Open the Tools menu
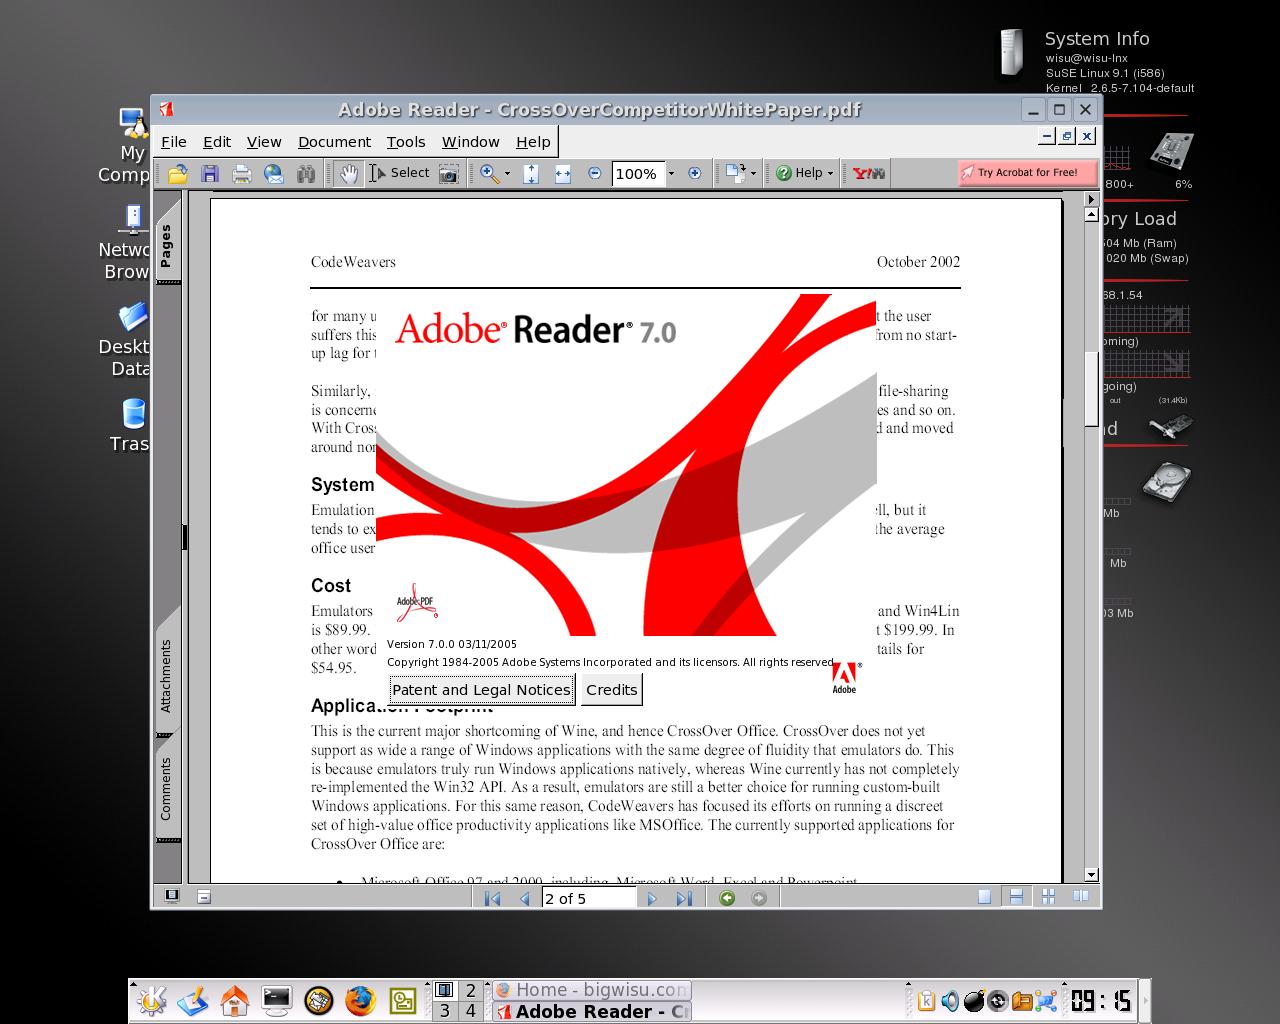This screenshot has width=1280, height=1024. [x=406, y=142]
